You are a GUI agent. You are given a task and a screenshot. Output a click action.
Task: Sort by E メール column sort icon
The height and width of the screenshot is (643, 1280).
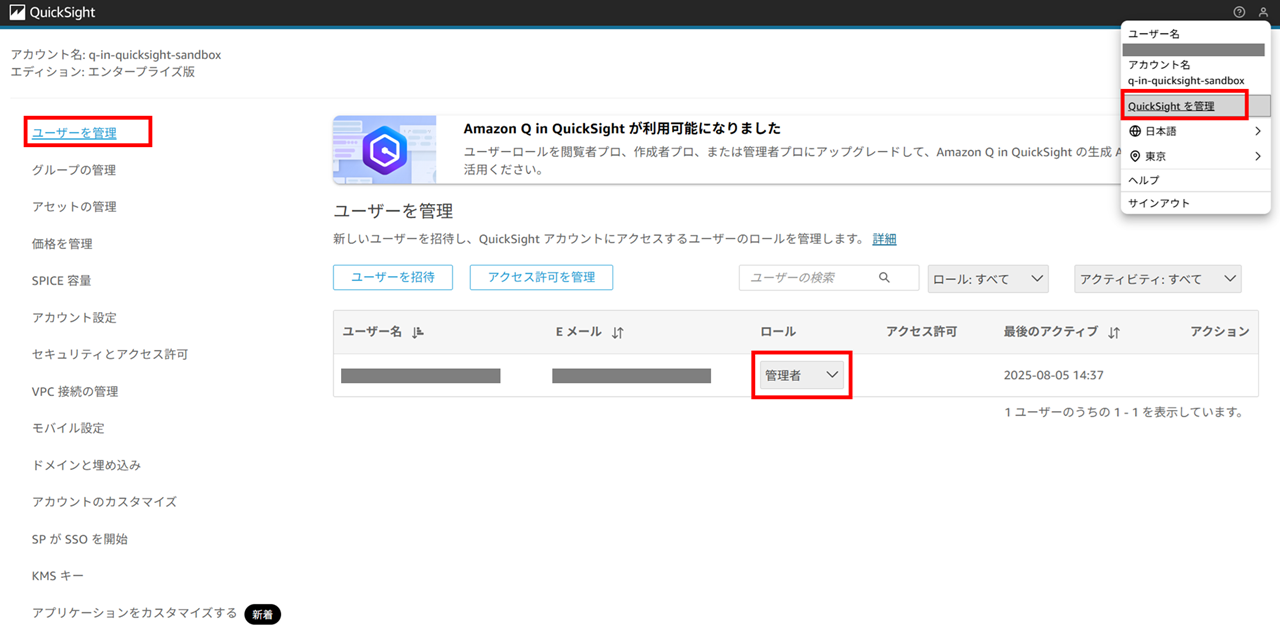click(617, 332)
